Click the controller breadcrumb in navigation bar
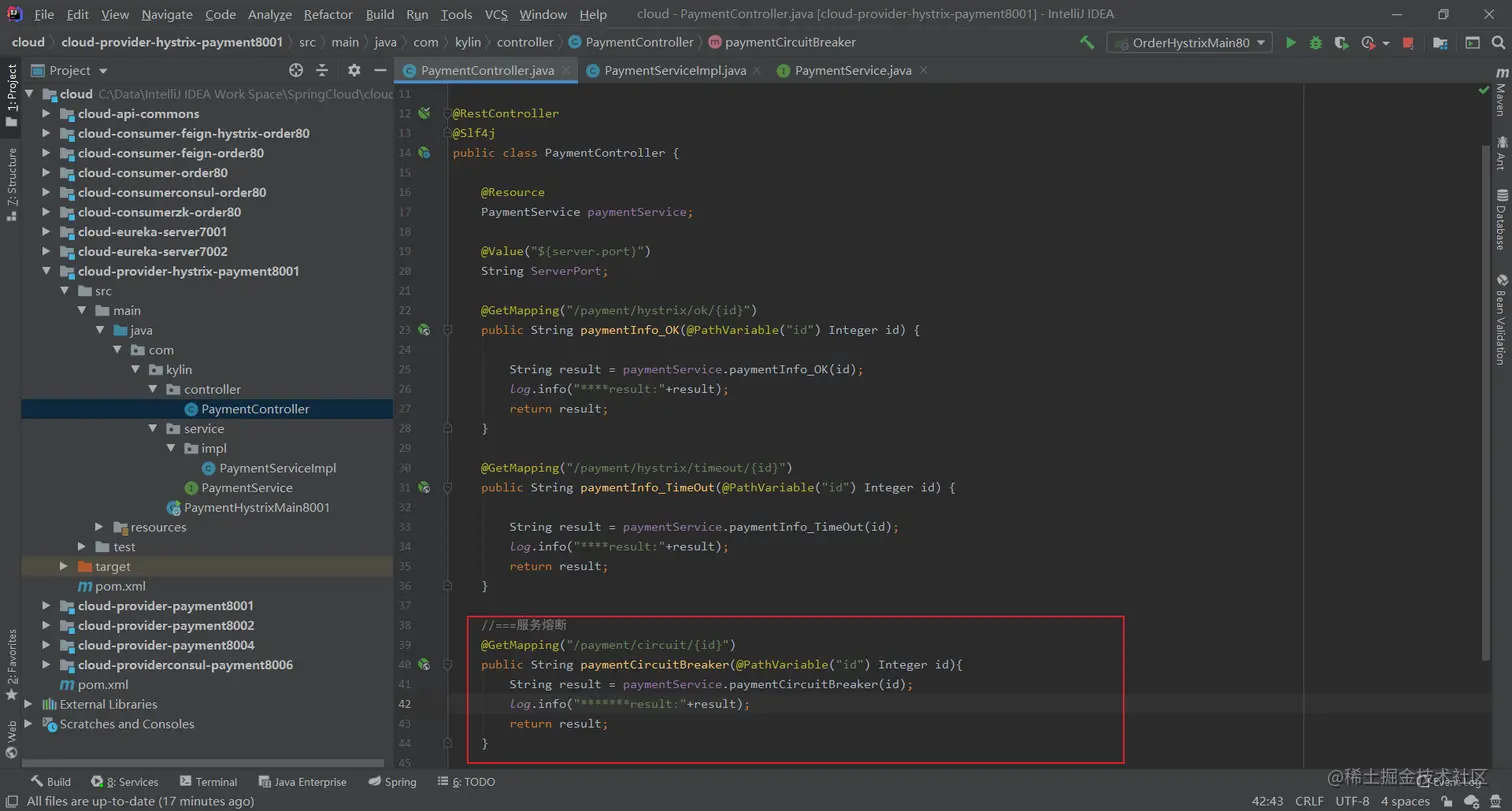This screenshot has height=811, width=1512. (525, 42)
